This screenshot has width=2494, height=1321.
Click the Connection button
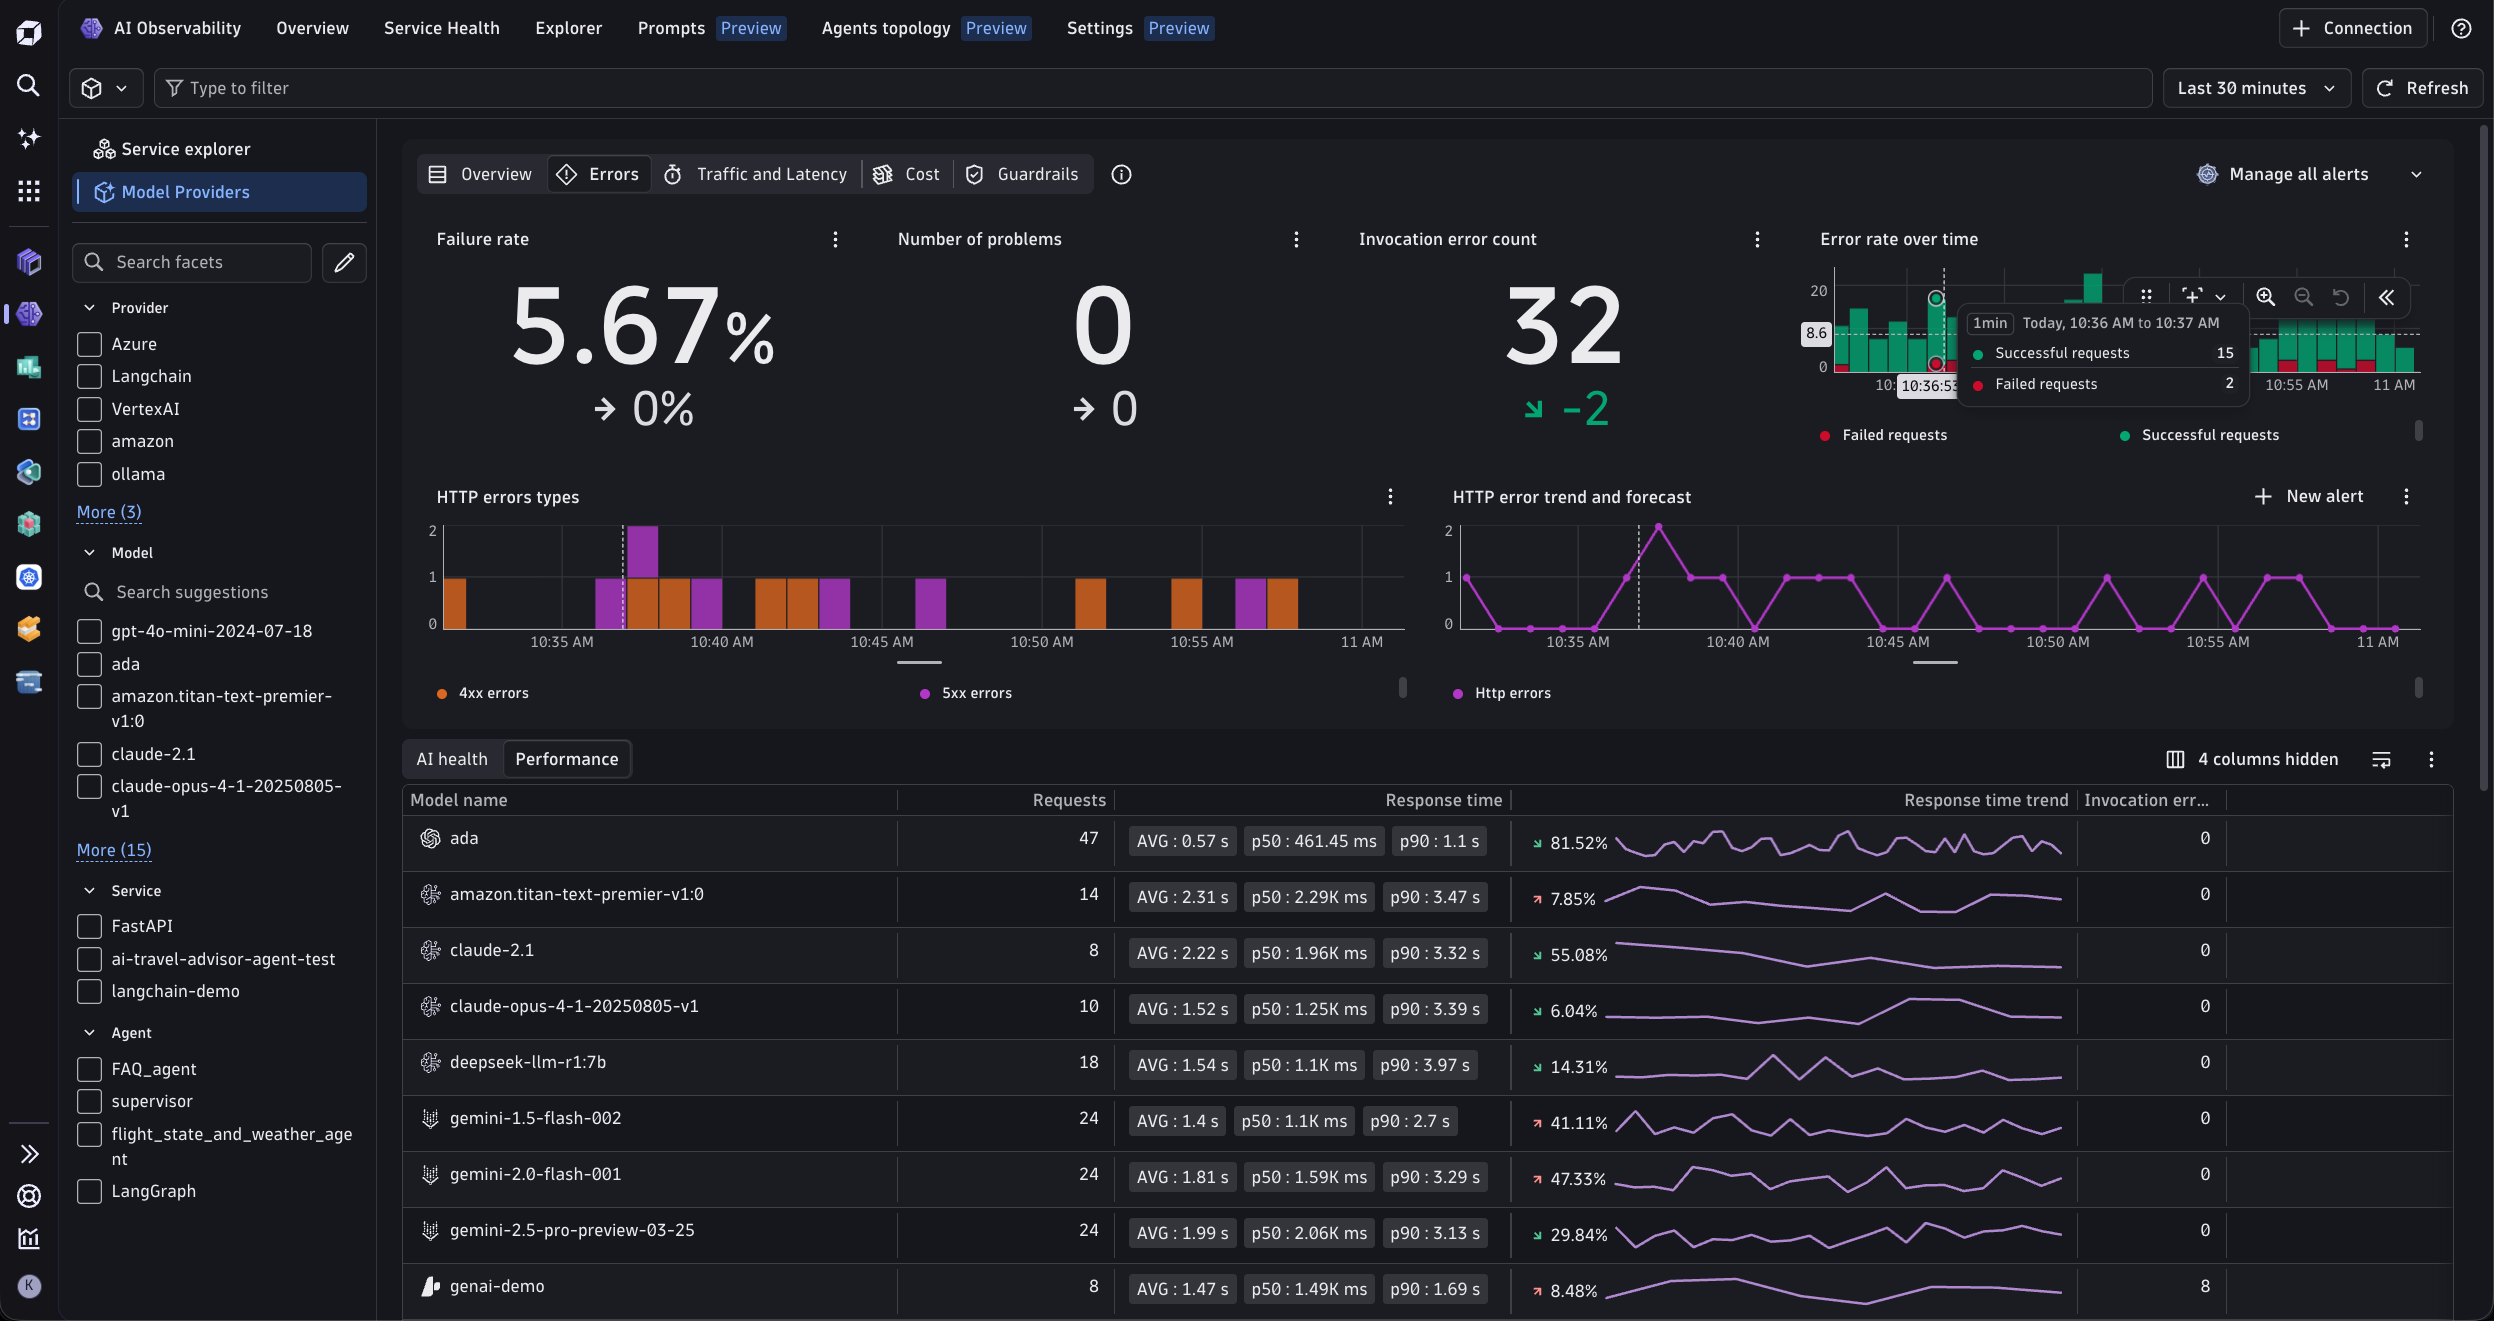[2352, 28]
